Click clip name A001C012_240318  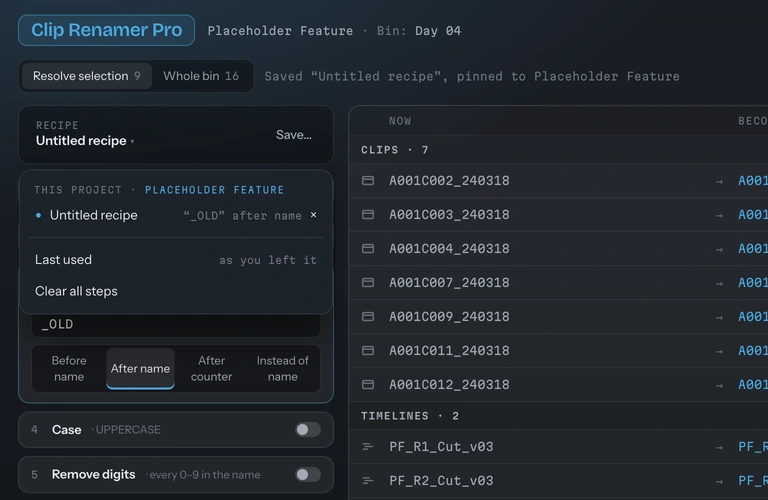[x=449, y=384]
